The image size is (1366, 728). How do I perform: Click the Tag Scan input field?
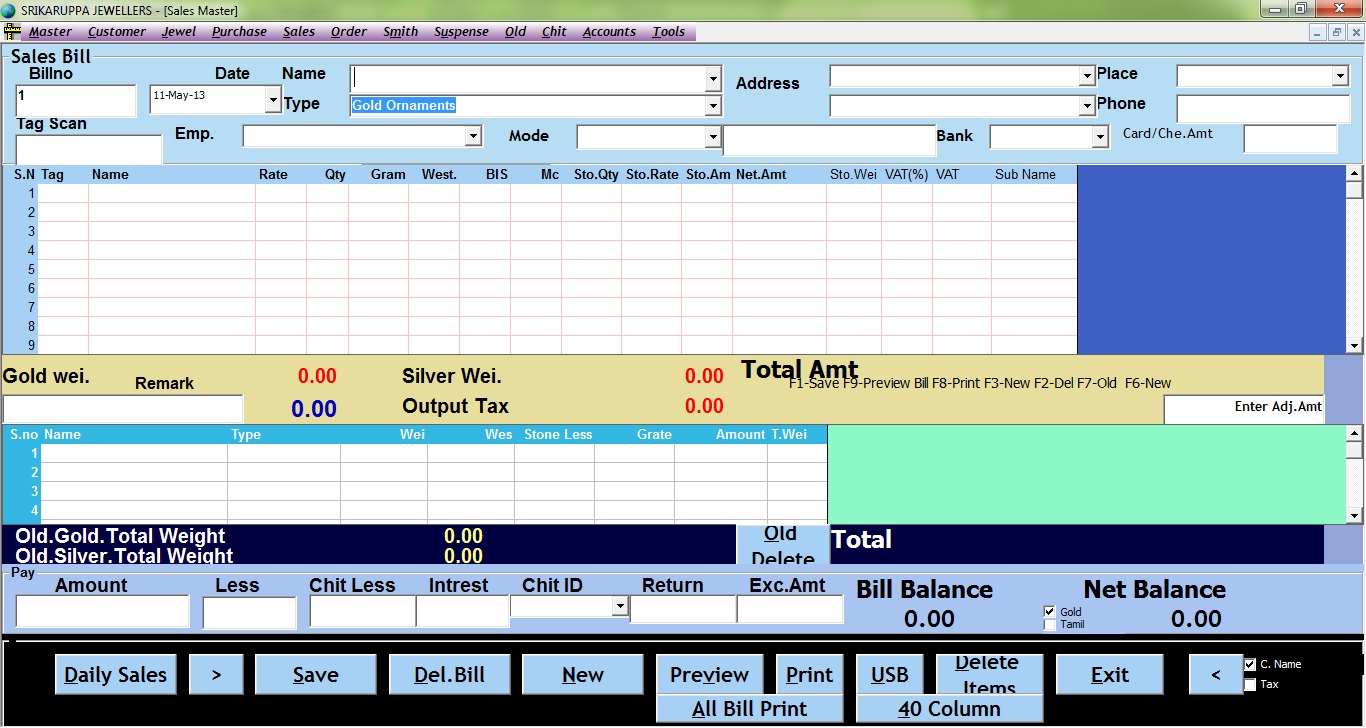coord(89,149)
